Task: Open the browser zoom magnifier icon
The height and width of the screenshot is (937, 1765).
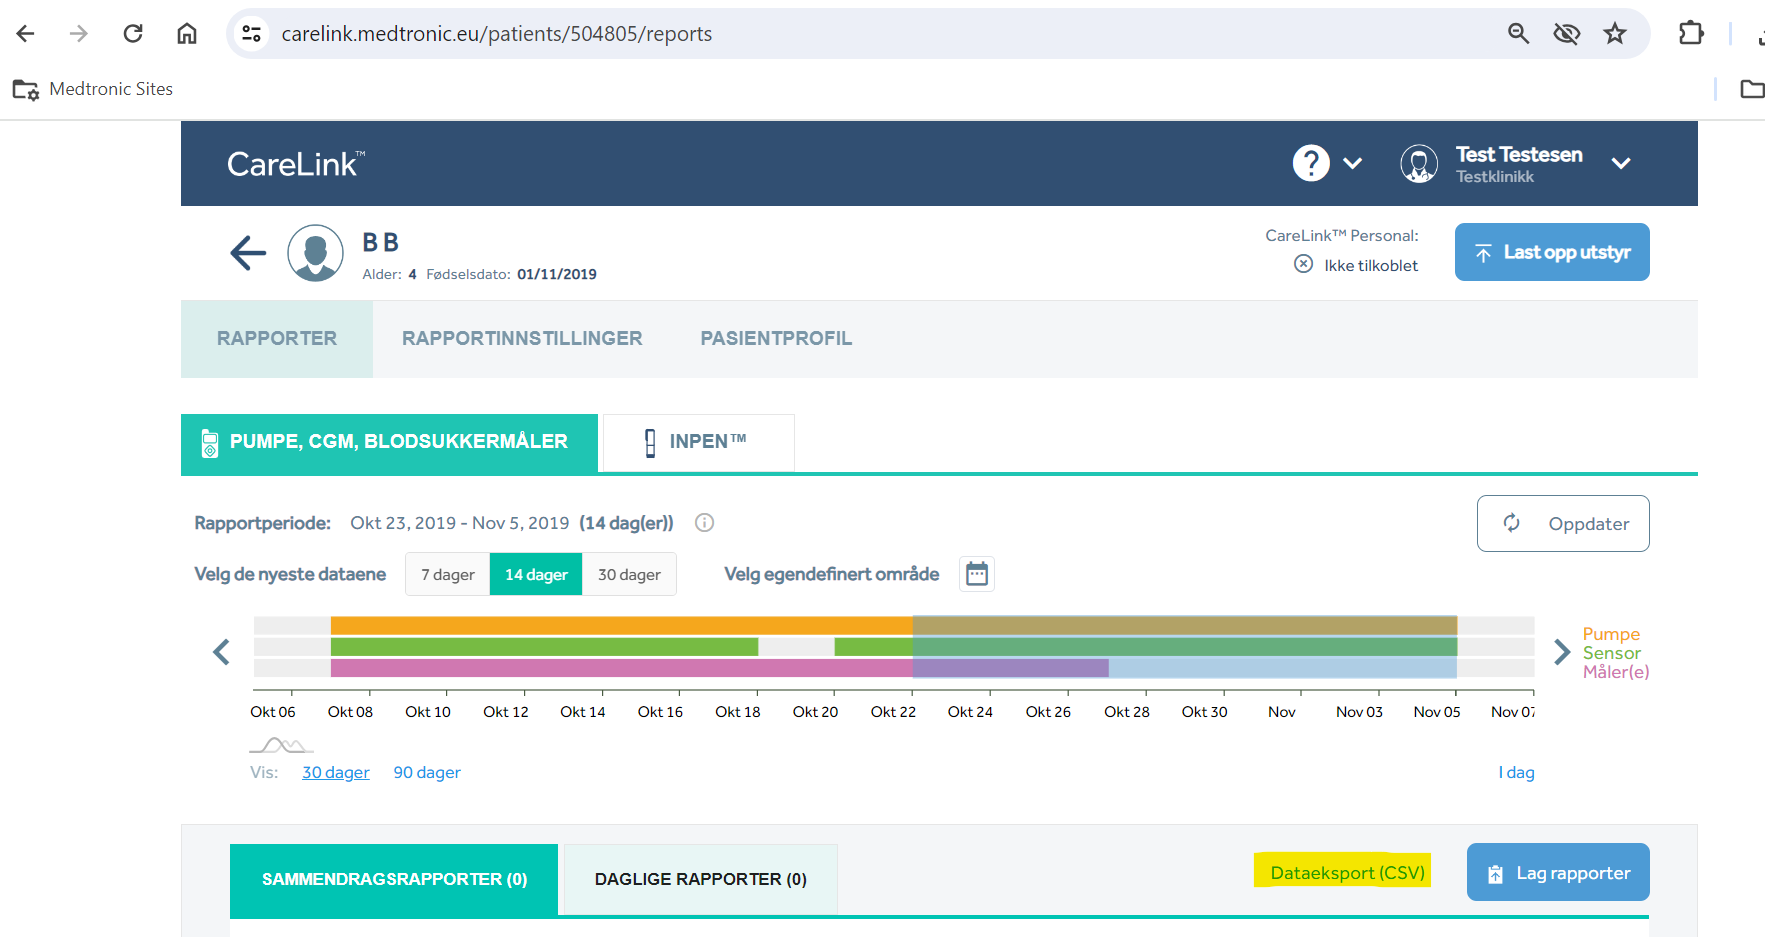Action: (1518, 34)
